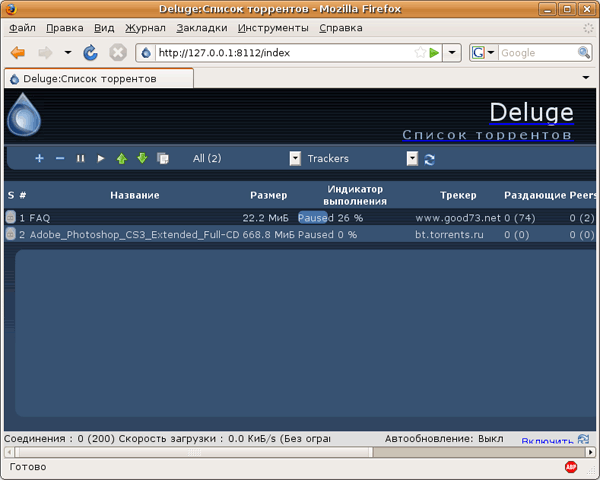
Task: Sort by Индикатор выполнения column header
Action: pos(355,195)
